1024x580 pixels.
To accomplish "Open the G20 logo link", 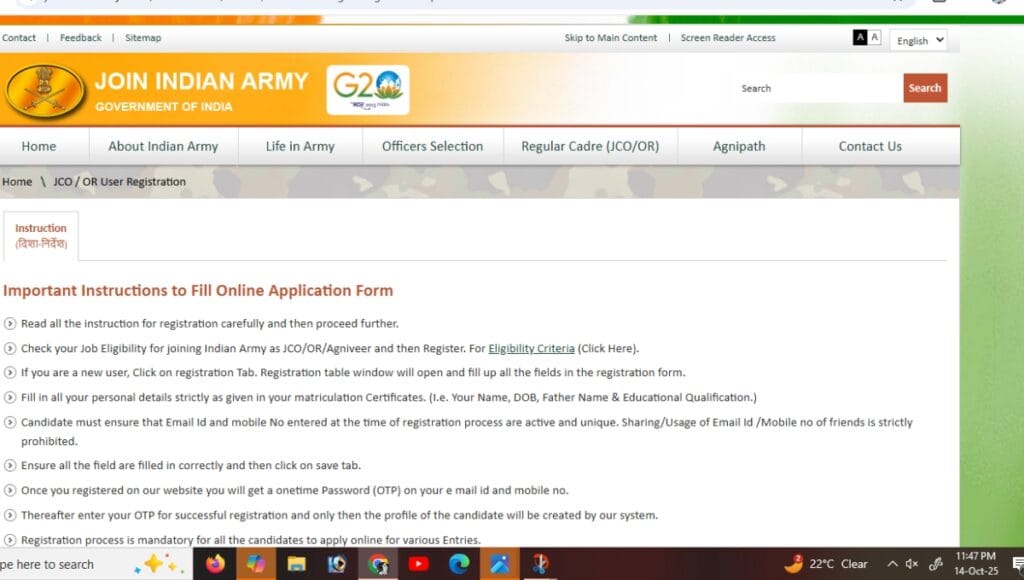I will [x=369, y=89].
